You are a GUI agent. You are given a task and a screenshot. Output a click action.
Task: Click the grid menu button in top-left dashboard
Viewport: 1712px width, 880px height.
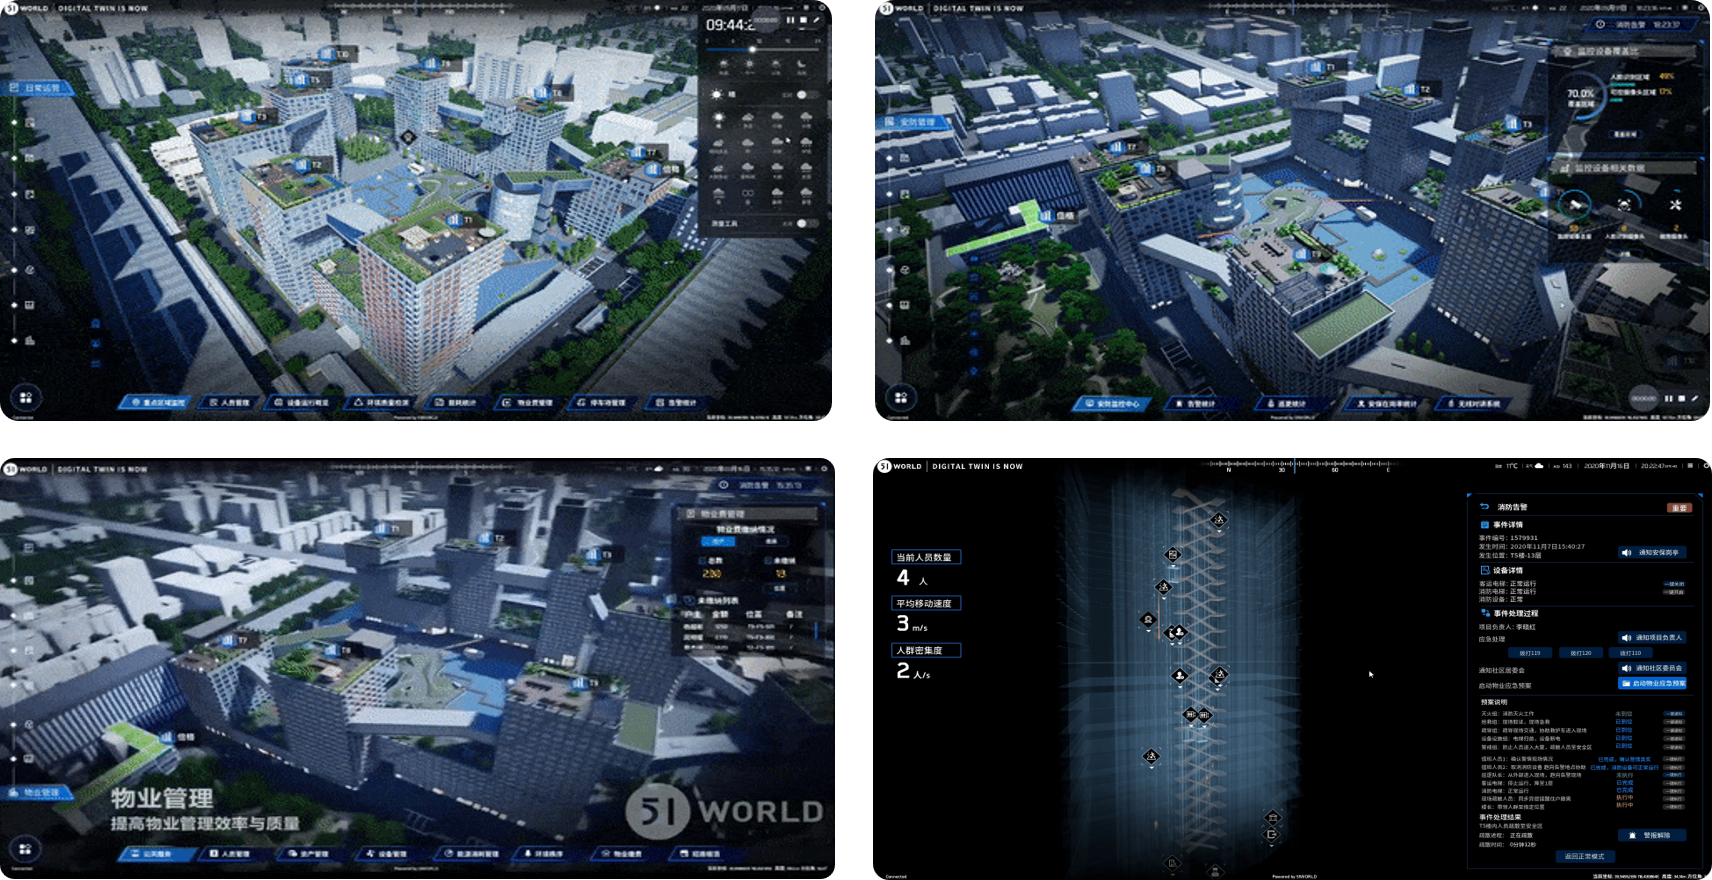click(25, 397)
